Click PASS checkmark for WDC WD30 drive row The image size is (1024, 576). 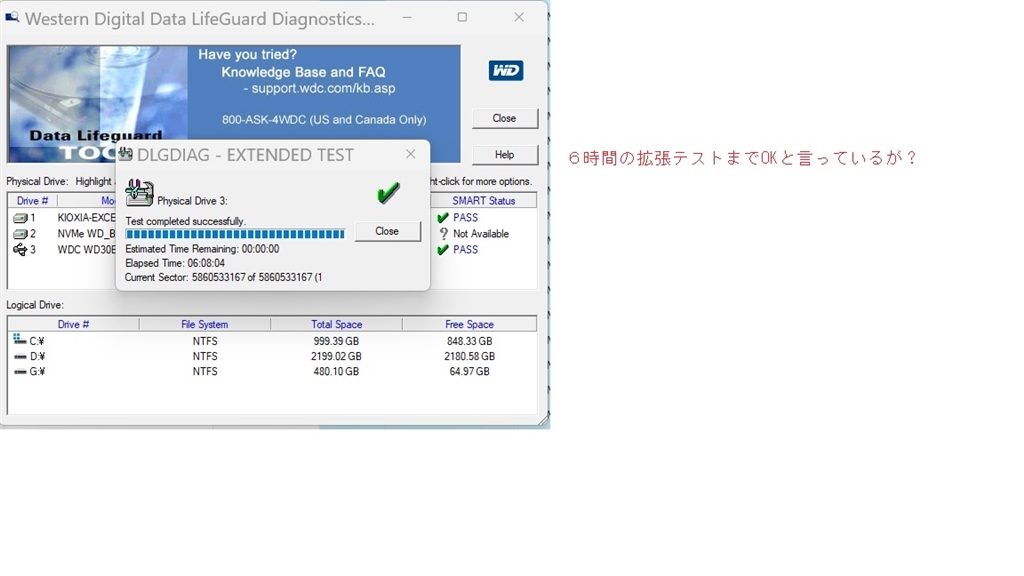pyautogui.click(x=443, y=249)
